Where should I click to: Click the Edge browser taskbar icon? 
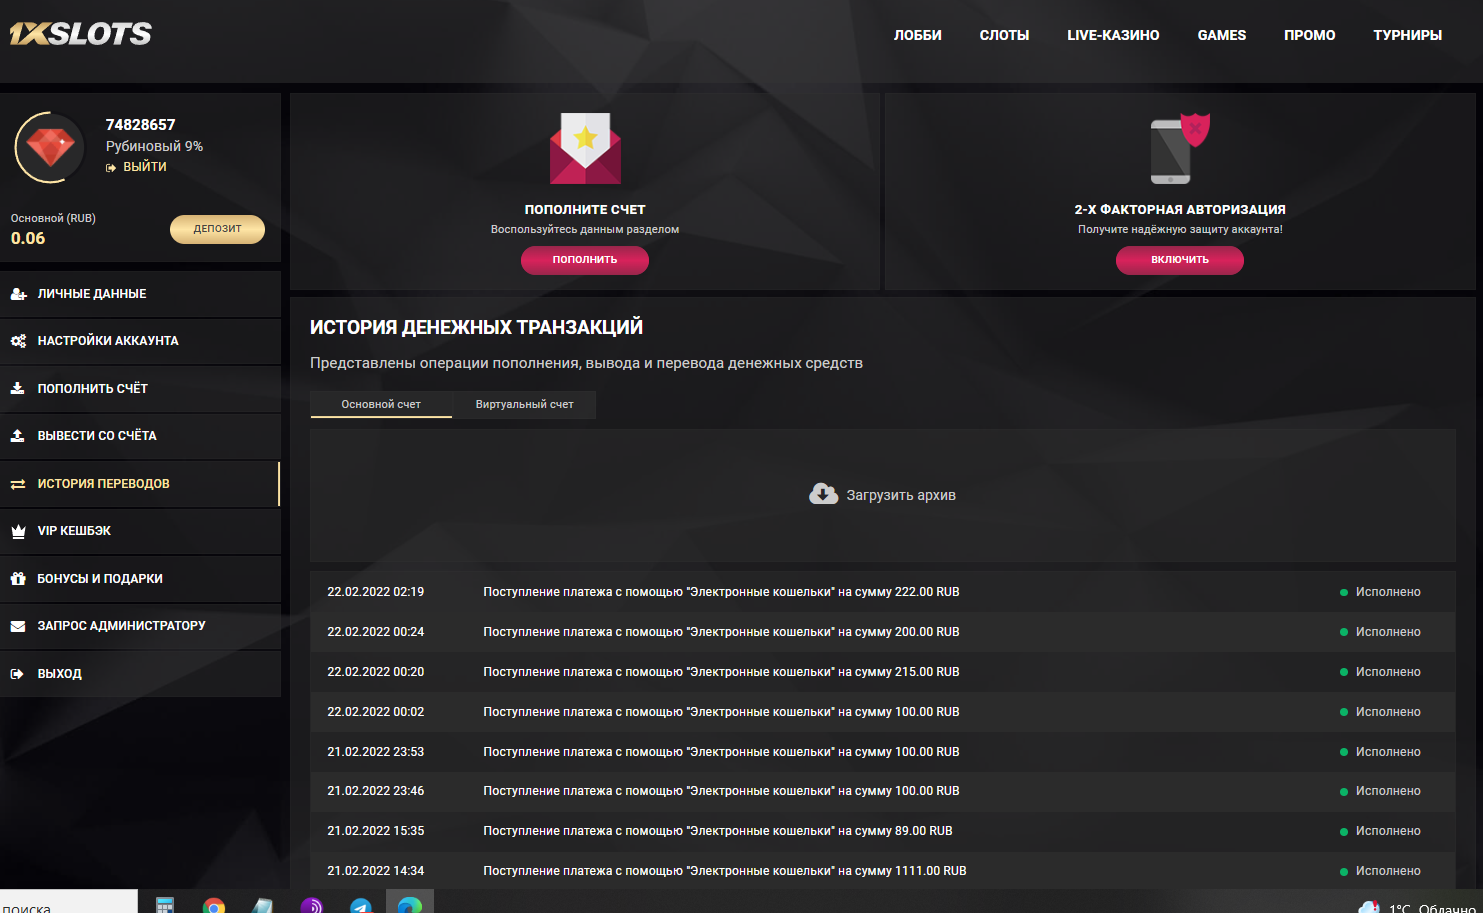tap(410, 905)
